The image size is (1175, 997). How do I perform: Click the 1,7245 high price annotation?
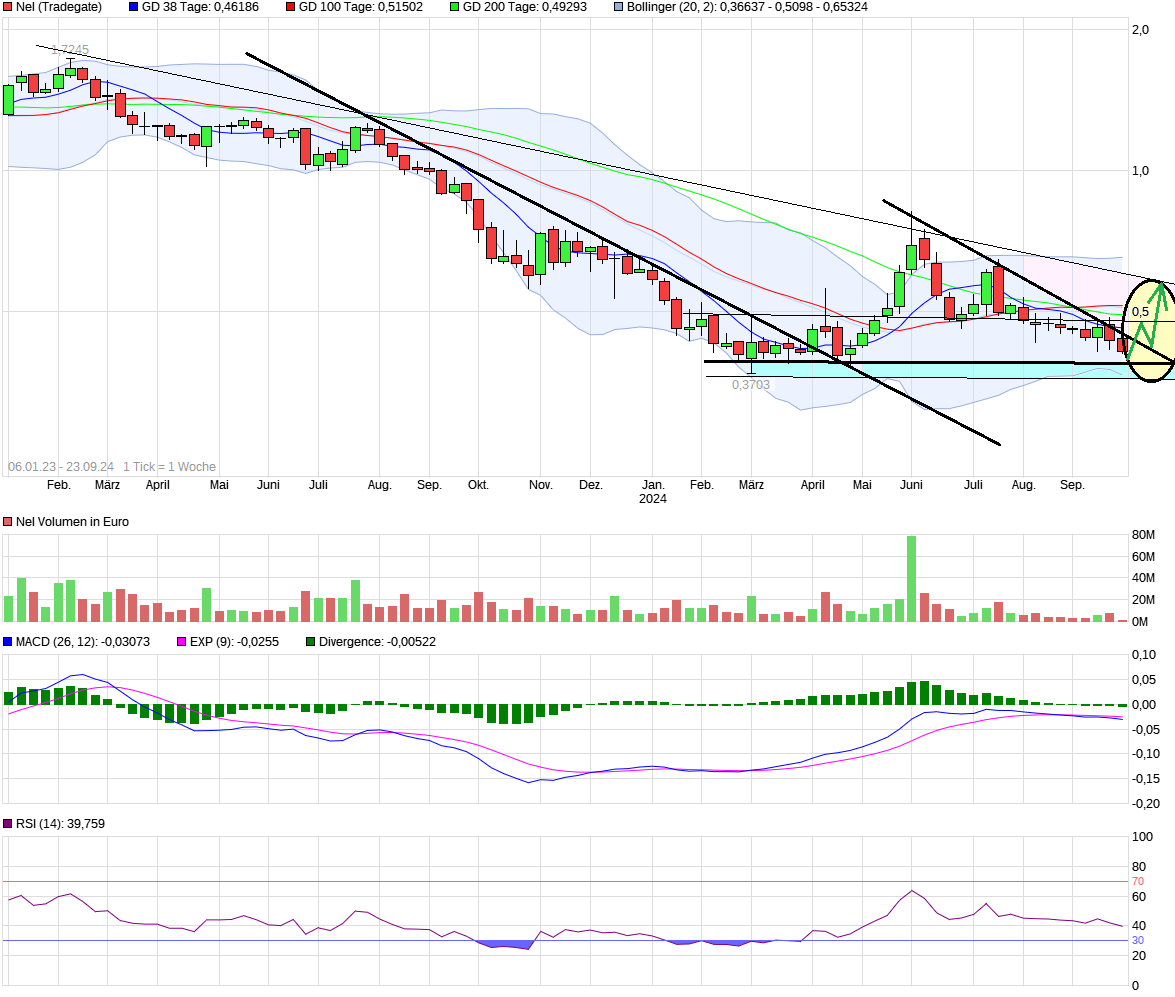tap(70, 49)
